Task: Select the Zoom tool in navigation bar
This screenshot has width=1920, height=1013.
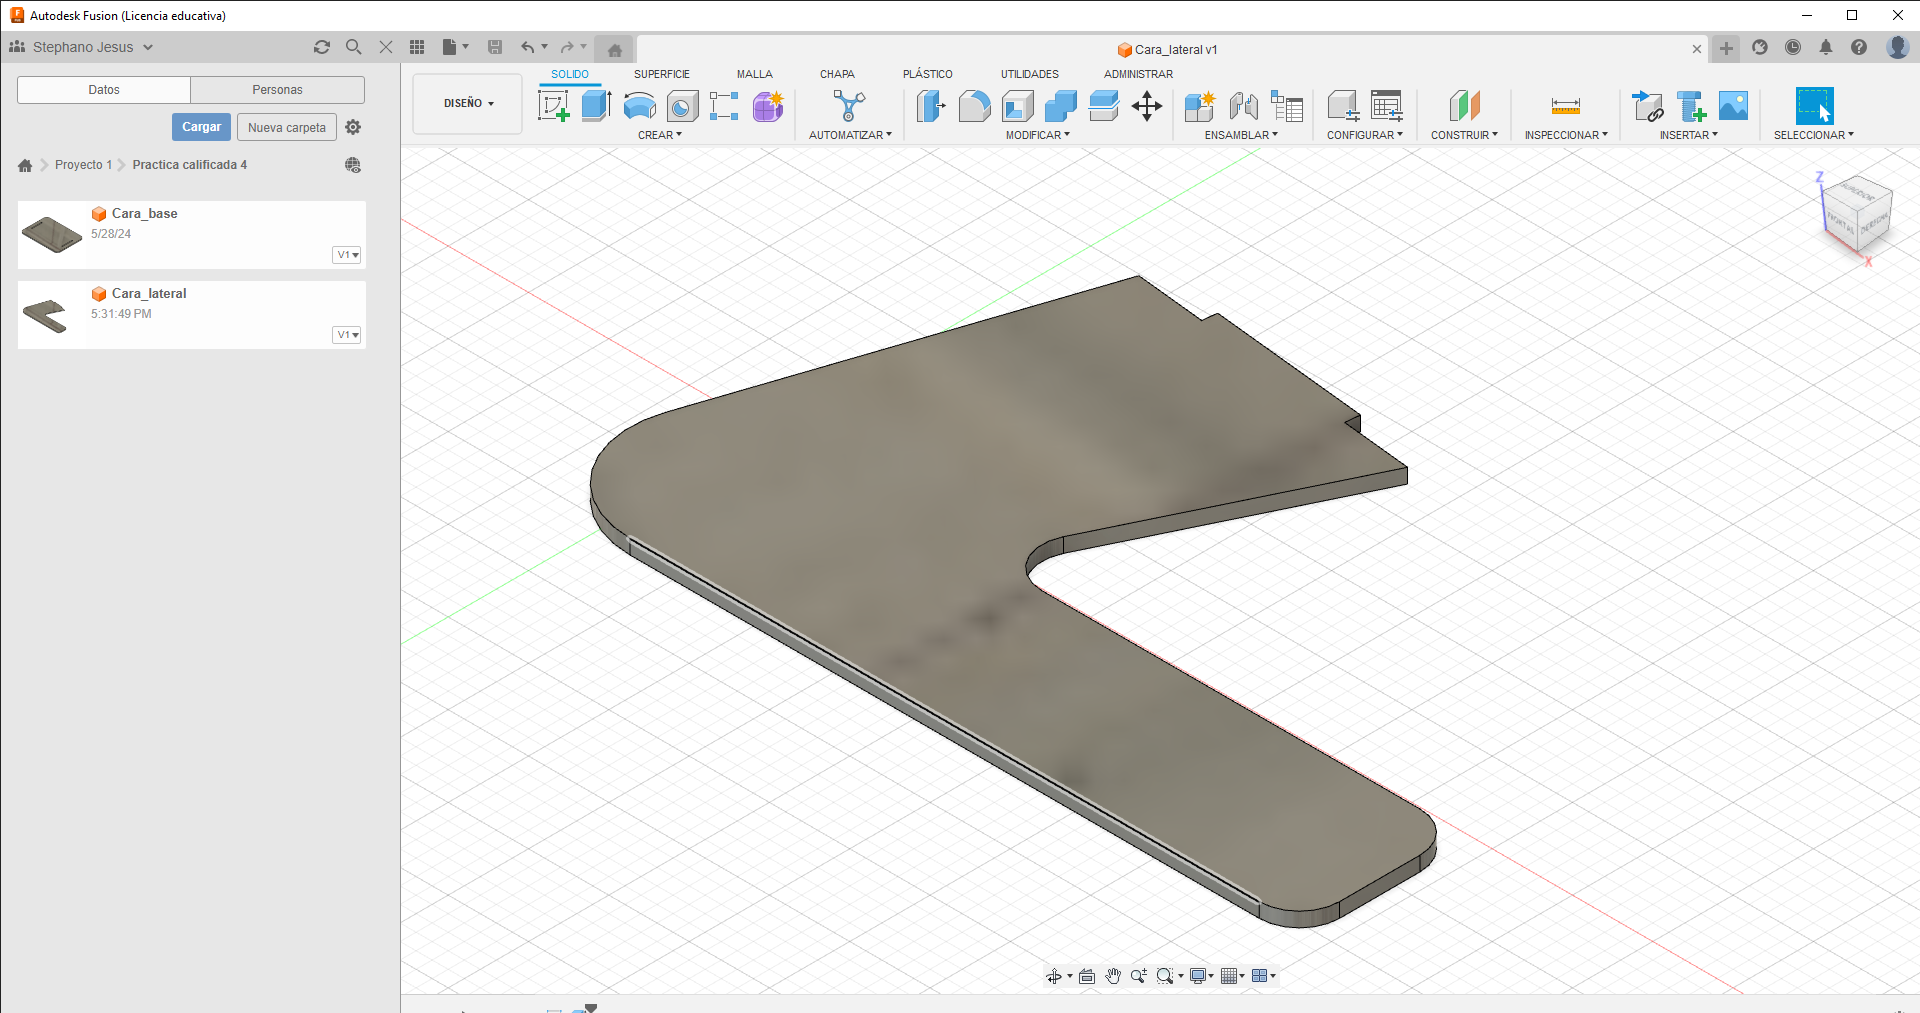Action: 1138,976
